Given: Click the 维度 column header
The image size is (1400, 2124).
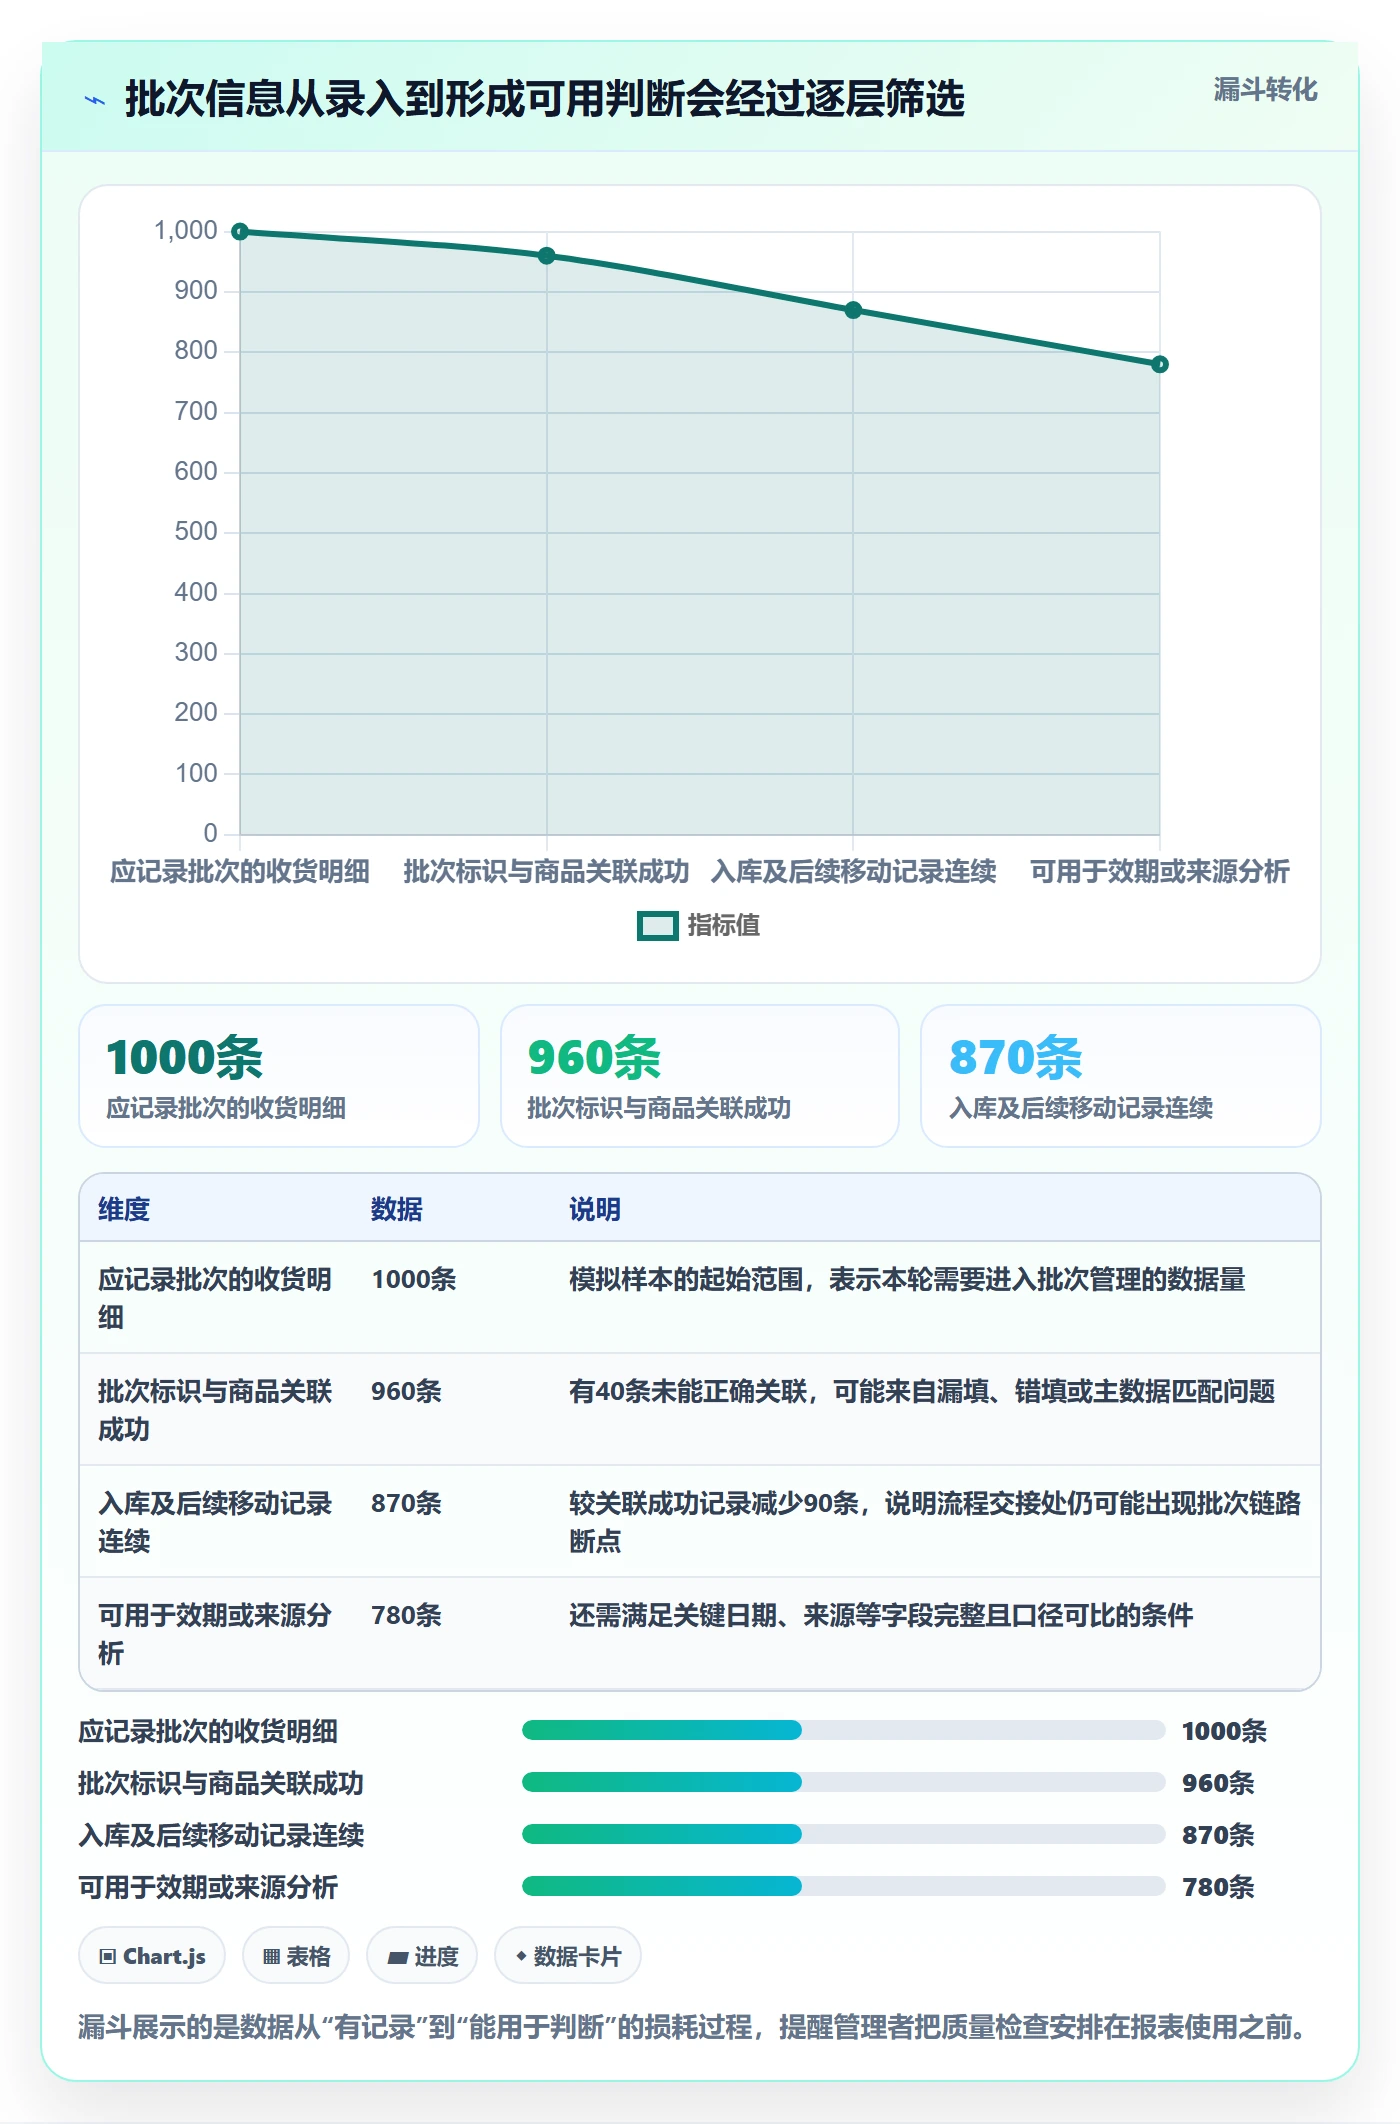Looking at the screenshot, I should [x=124, y=1210].
